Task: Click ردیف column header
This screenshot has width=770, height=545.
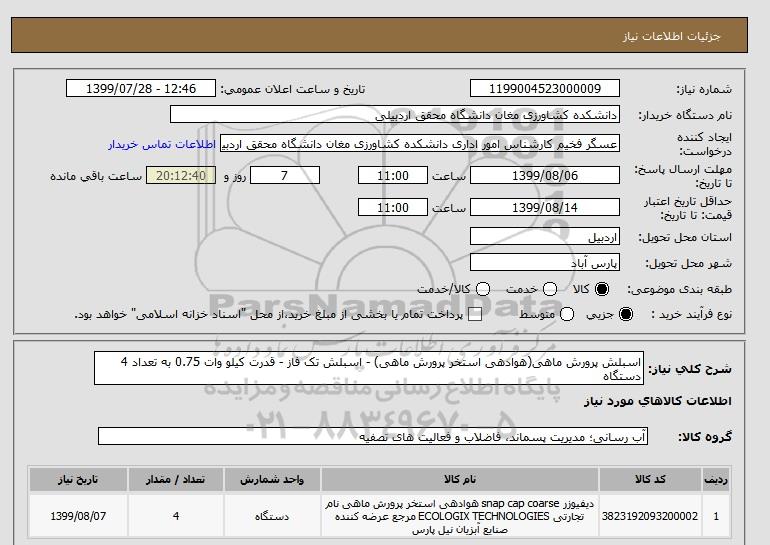Action: point(716,479)
